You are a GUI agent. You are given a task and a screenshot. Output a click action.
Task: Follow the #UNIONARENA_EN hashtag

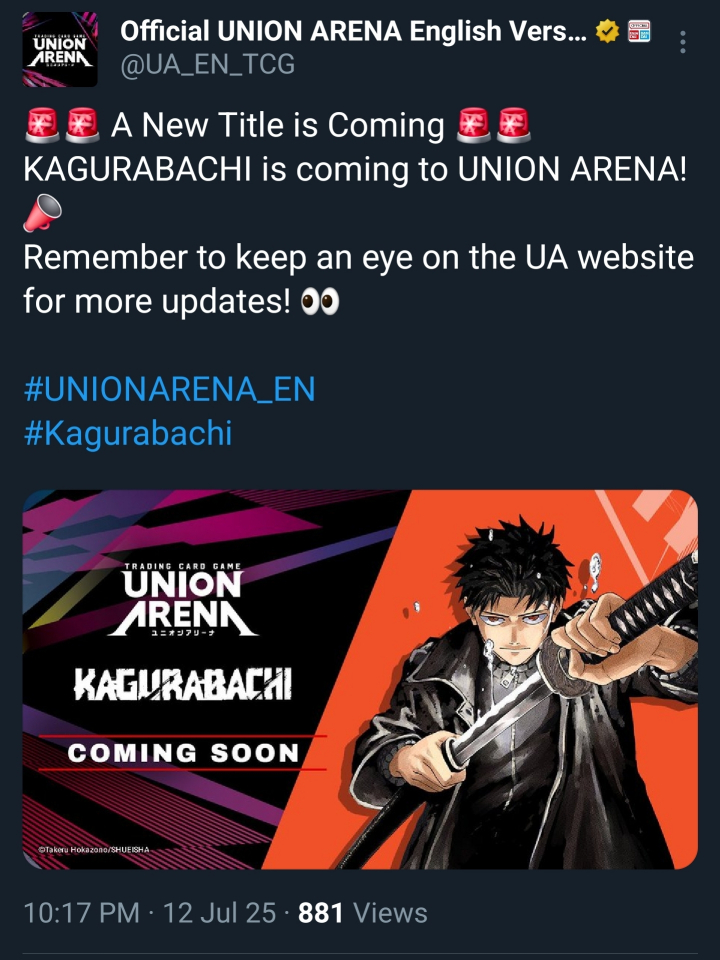click(x=170, y=389)
